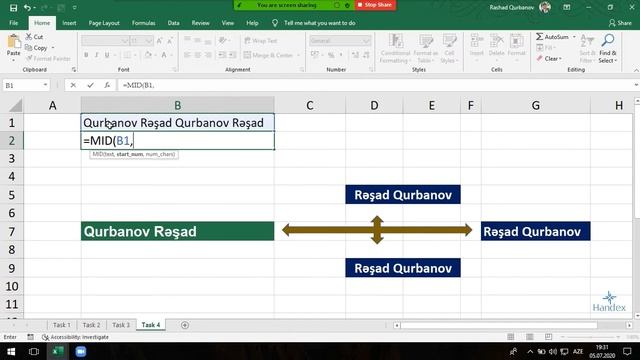
Task: Open the Help ribbon tab
Action: (x=252, y=23)
